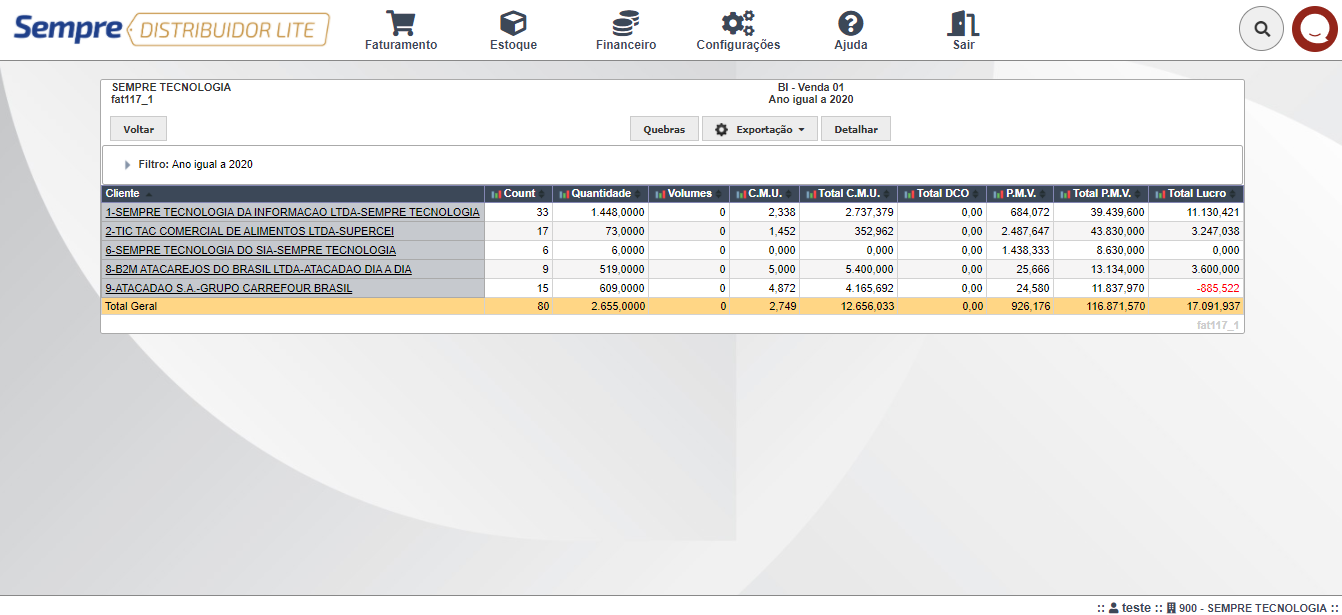
Task: Click C.M.U. value 4,872
Action: 781,288
